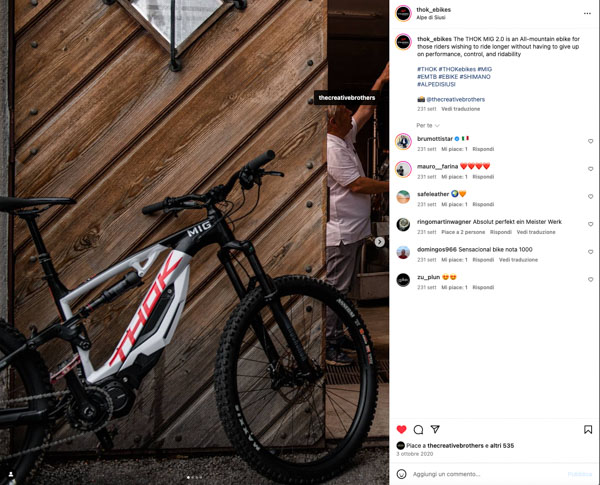The height and width of the screenshot is (485, 600).
Task: Unlike the post with the red heart
Action: click(401, 429)
